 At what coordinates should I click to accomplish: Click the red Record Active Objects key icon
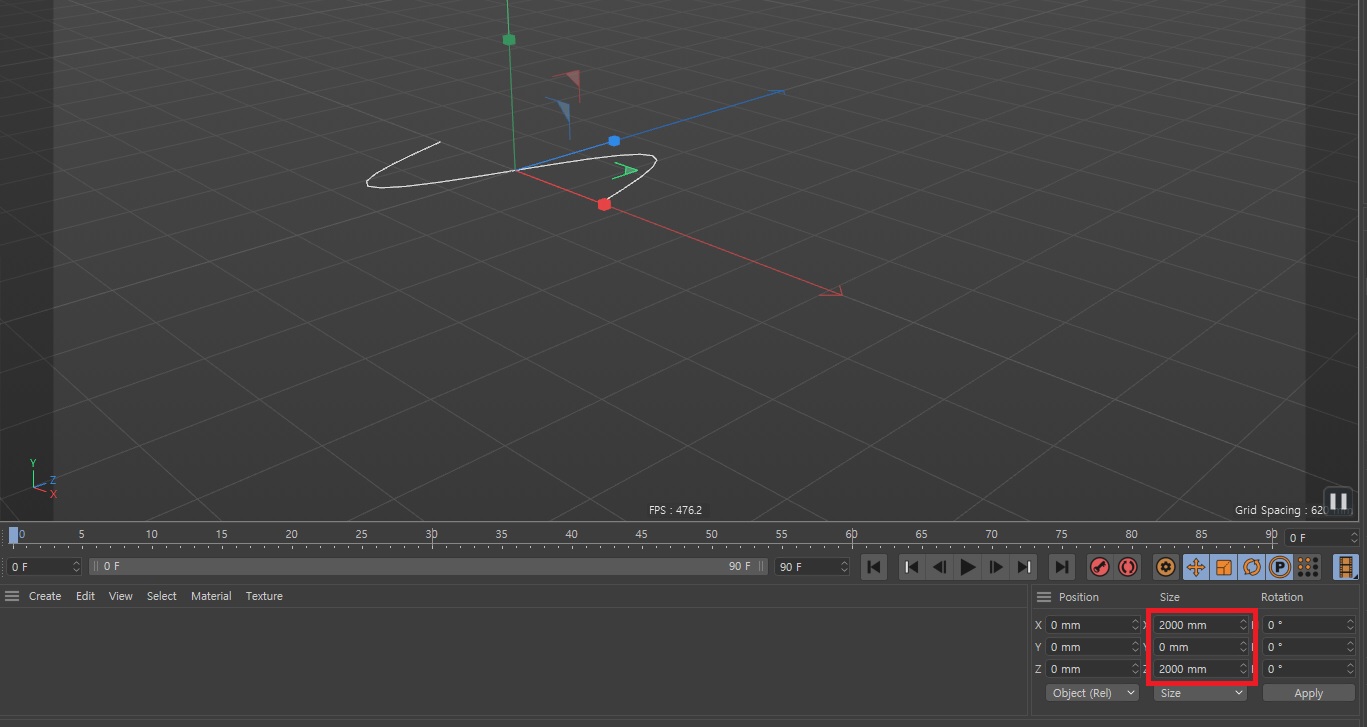[1099, 567]
